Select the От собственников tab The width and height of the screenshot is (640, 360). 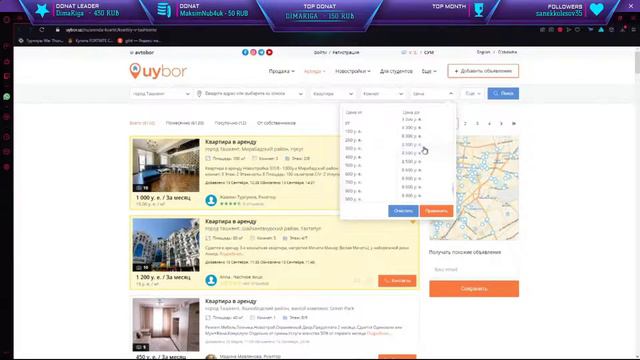pyautogui.click(x=276, y=123)
